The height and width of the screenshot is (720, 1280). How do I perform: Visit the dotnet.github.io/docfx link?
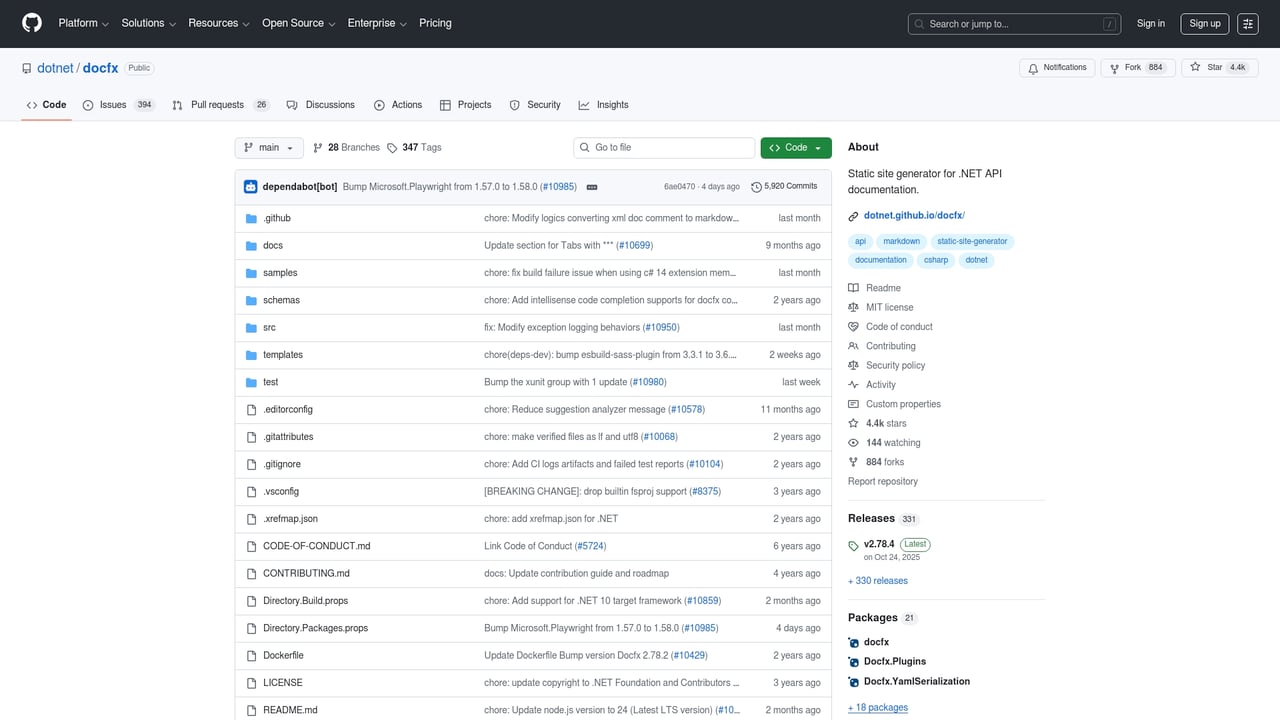tap(912, 214)
